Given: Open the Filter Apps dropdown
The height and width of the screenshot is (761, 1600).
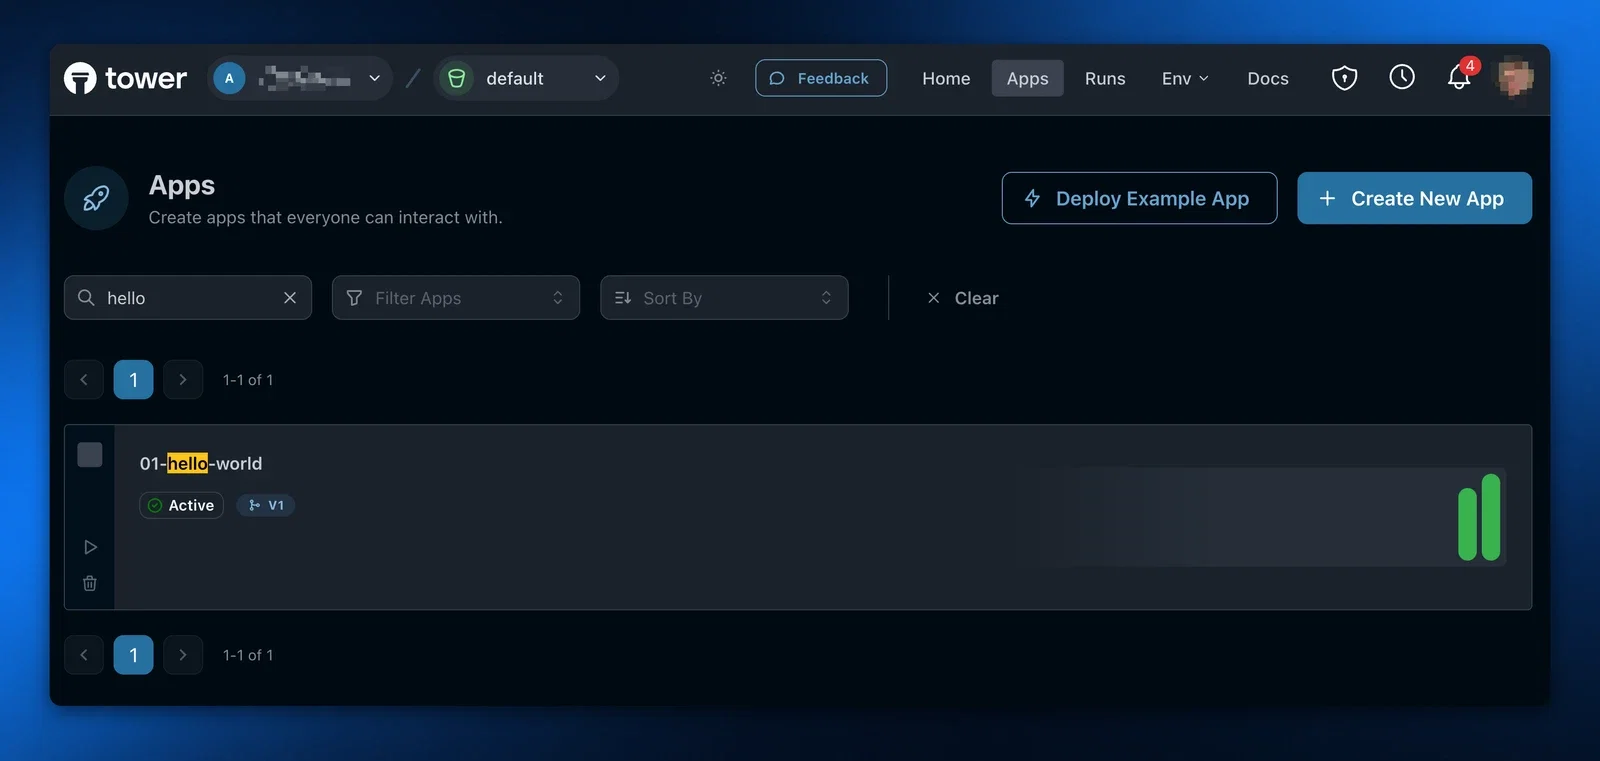Looking at the screenshot, I should point(456,298).
